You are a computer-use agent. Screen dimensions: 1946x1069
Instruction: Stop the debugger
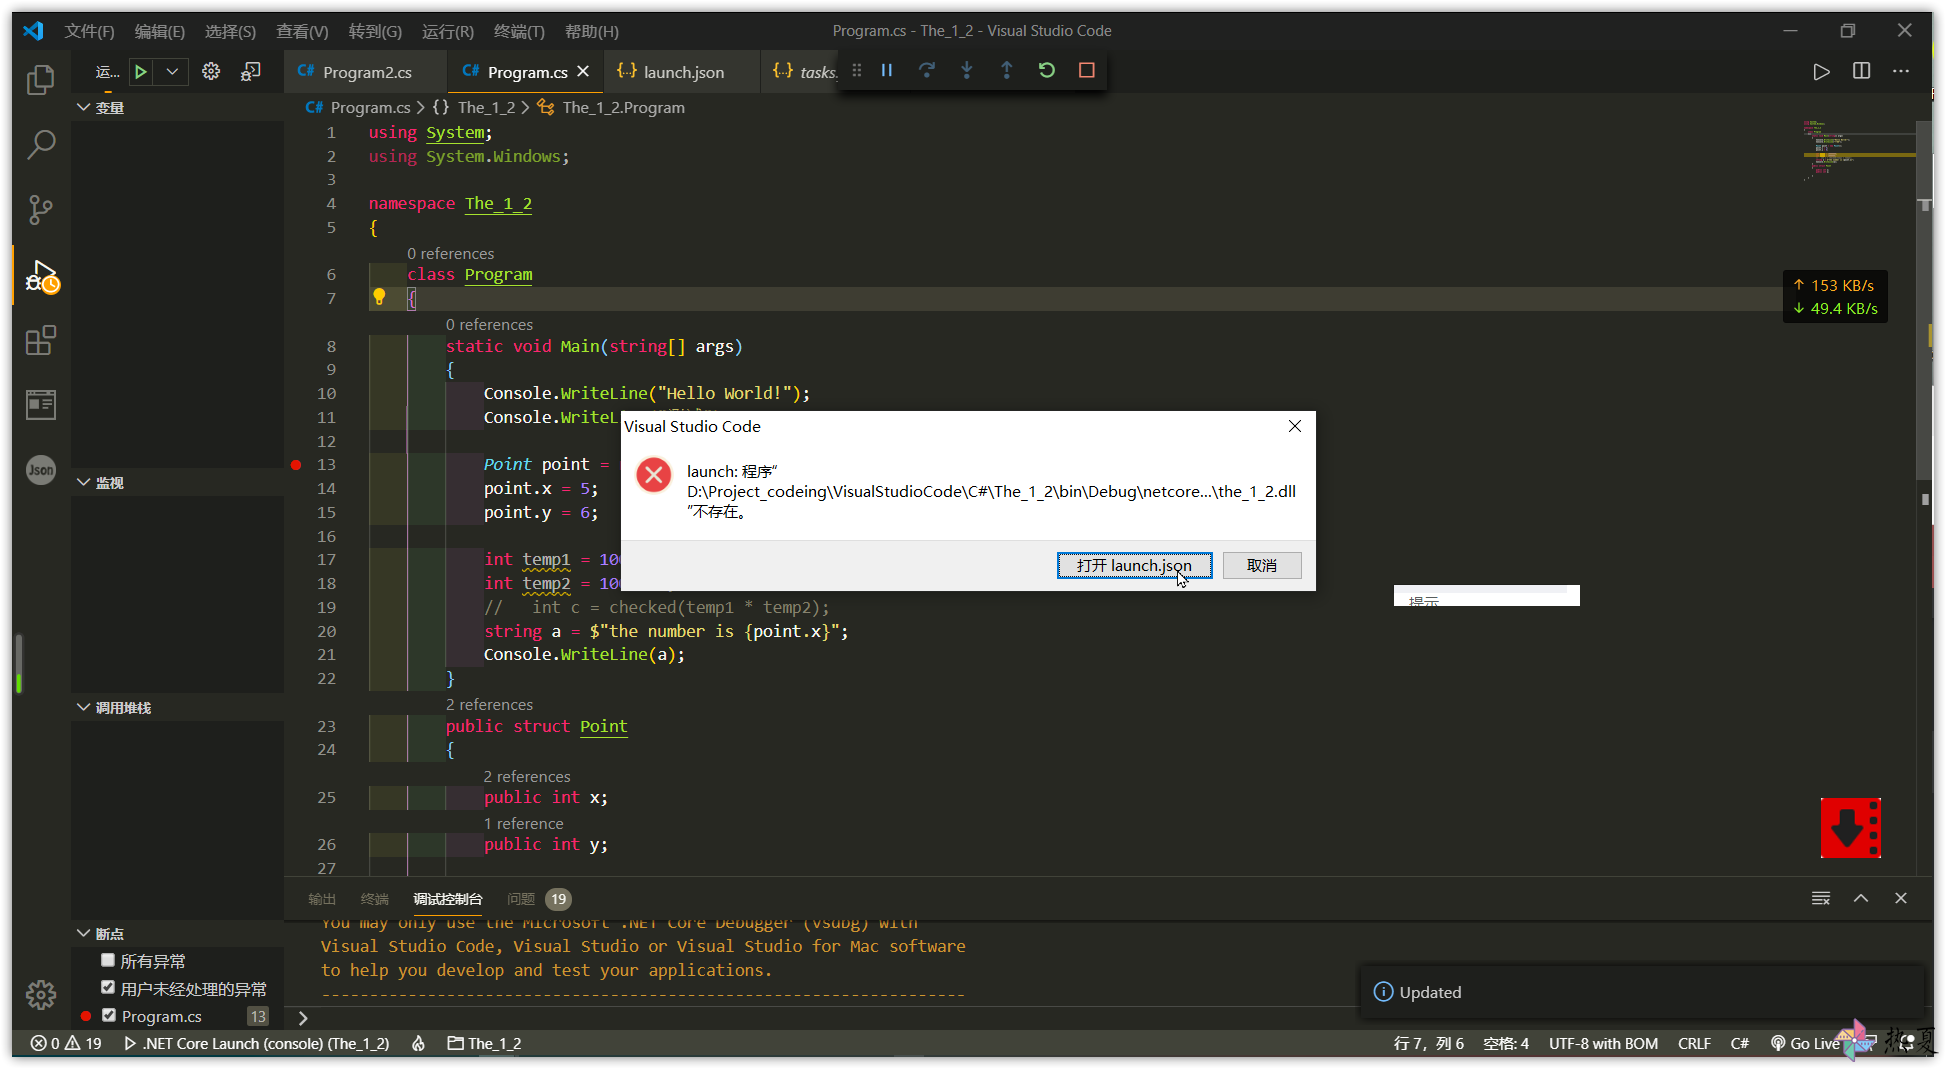pyautogui.click(x=1087, y=70)
